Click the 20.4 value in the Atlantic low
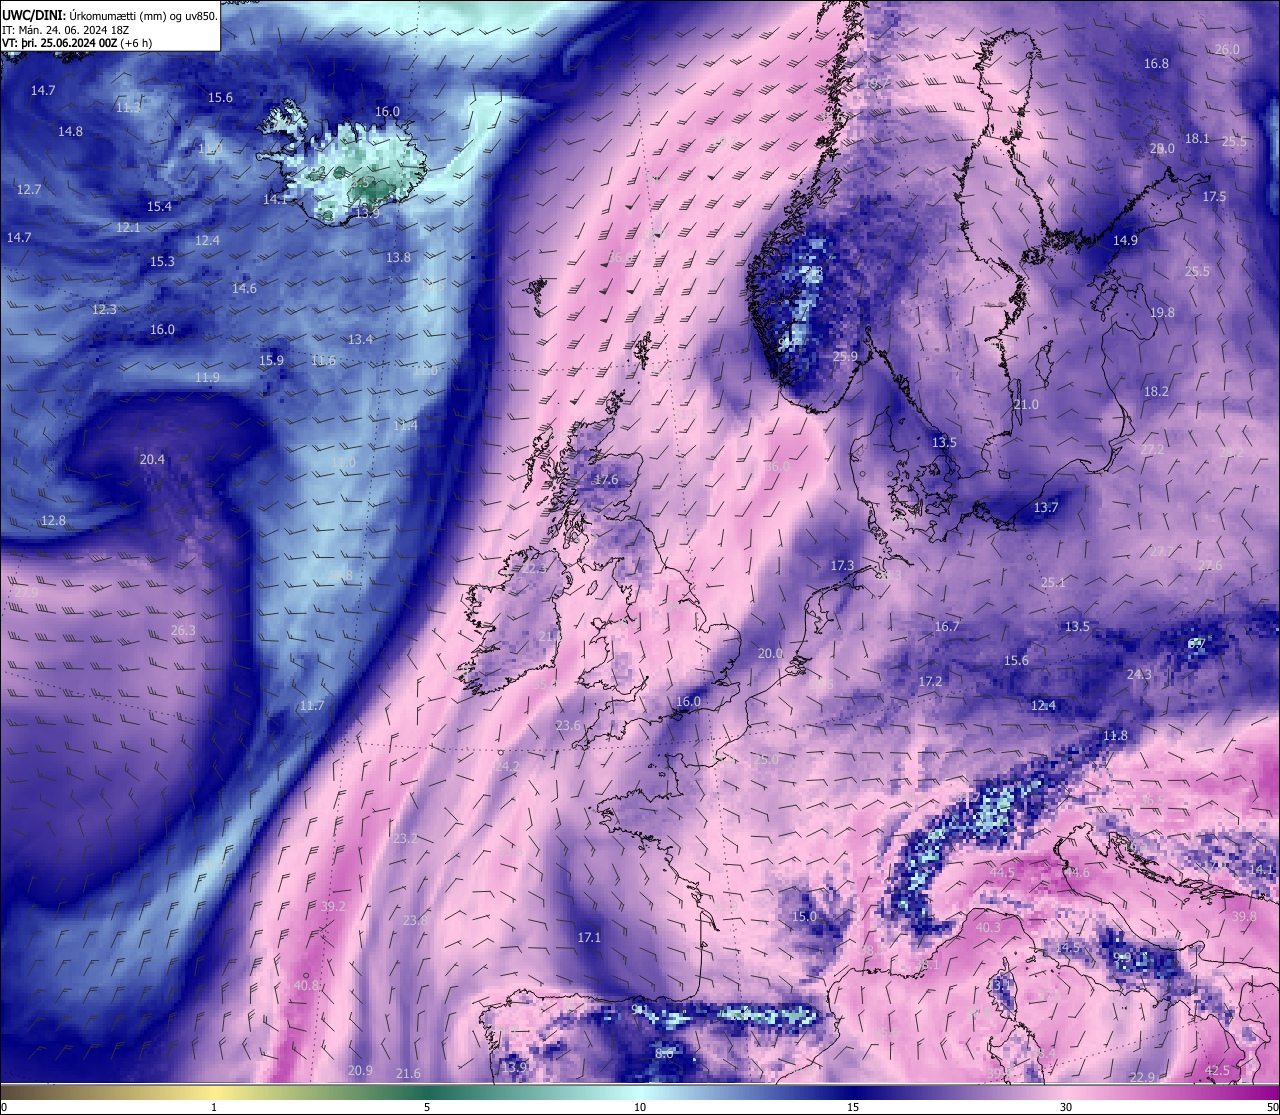1280x1115 pixels. point(152,460)
